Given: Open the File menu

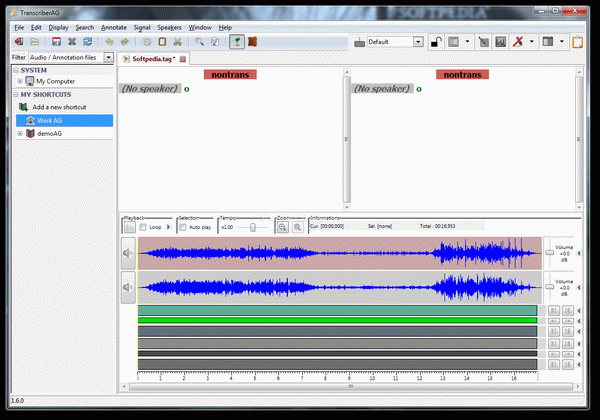Looking at the screenshot, I should [19, 28].
